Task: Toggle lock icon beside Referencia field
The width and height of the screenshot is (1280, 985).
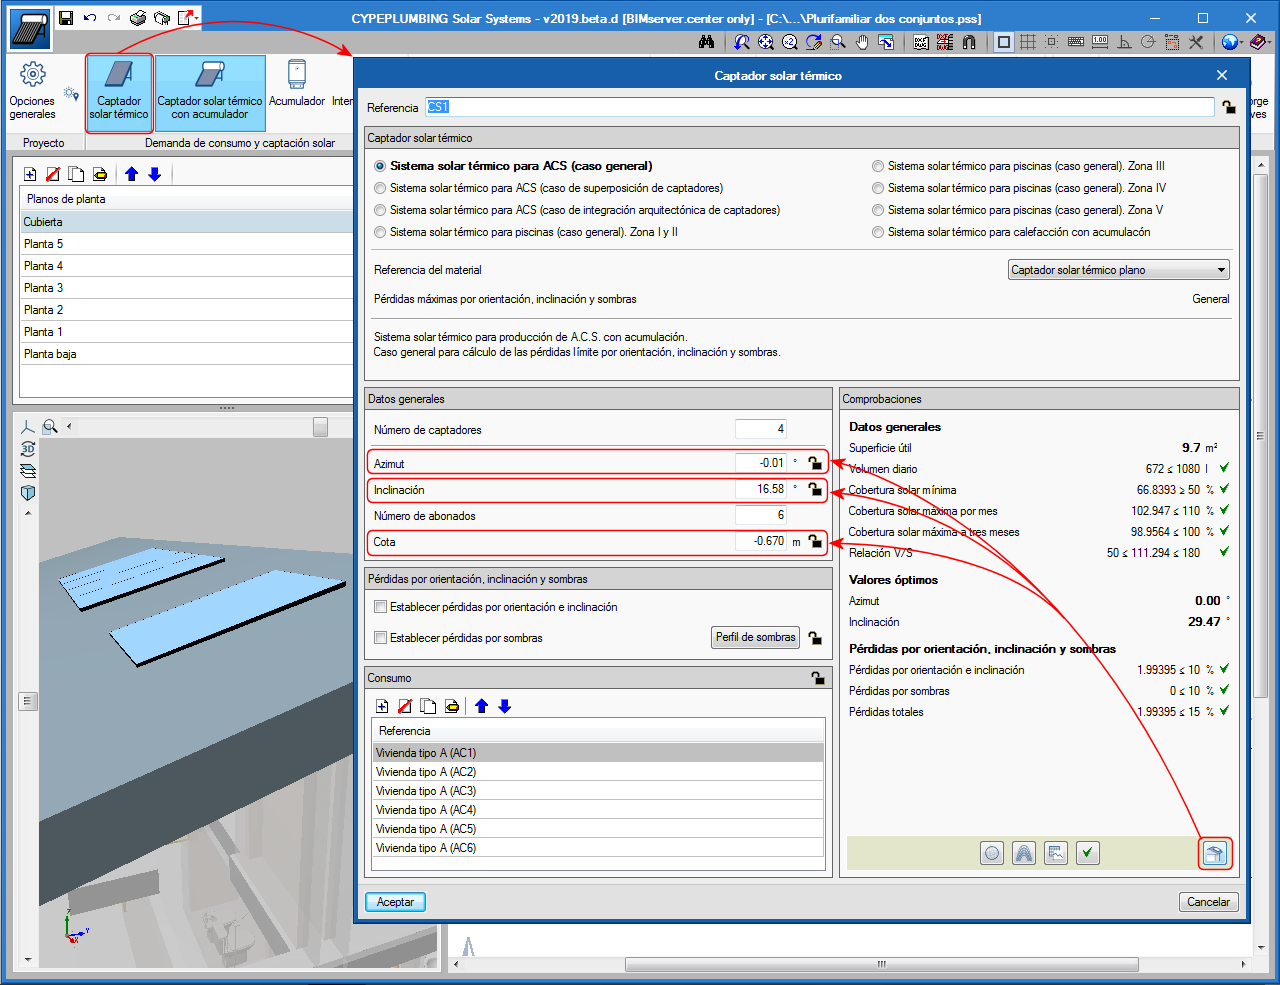Action: 1228,107
